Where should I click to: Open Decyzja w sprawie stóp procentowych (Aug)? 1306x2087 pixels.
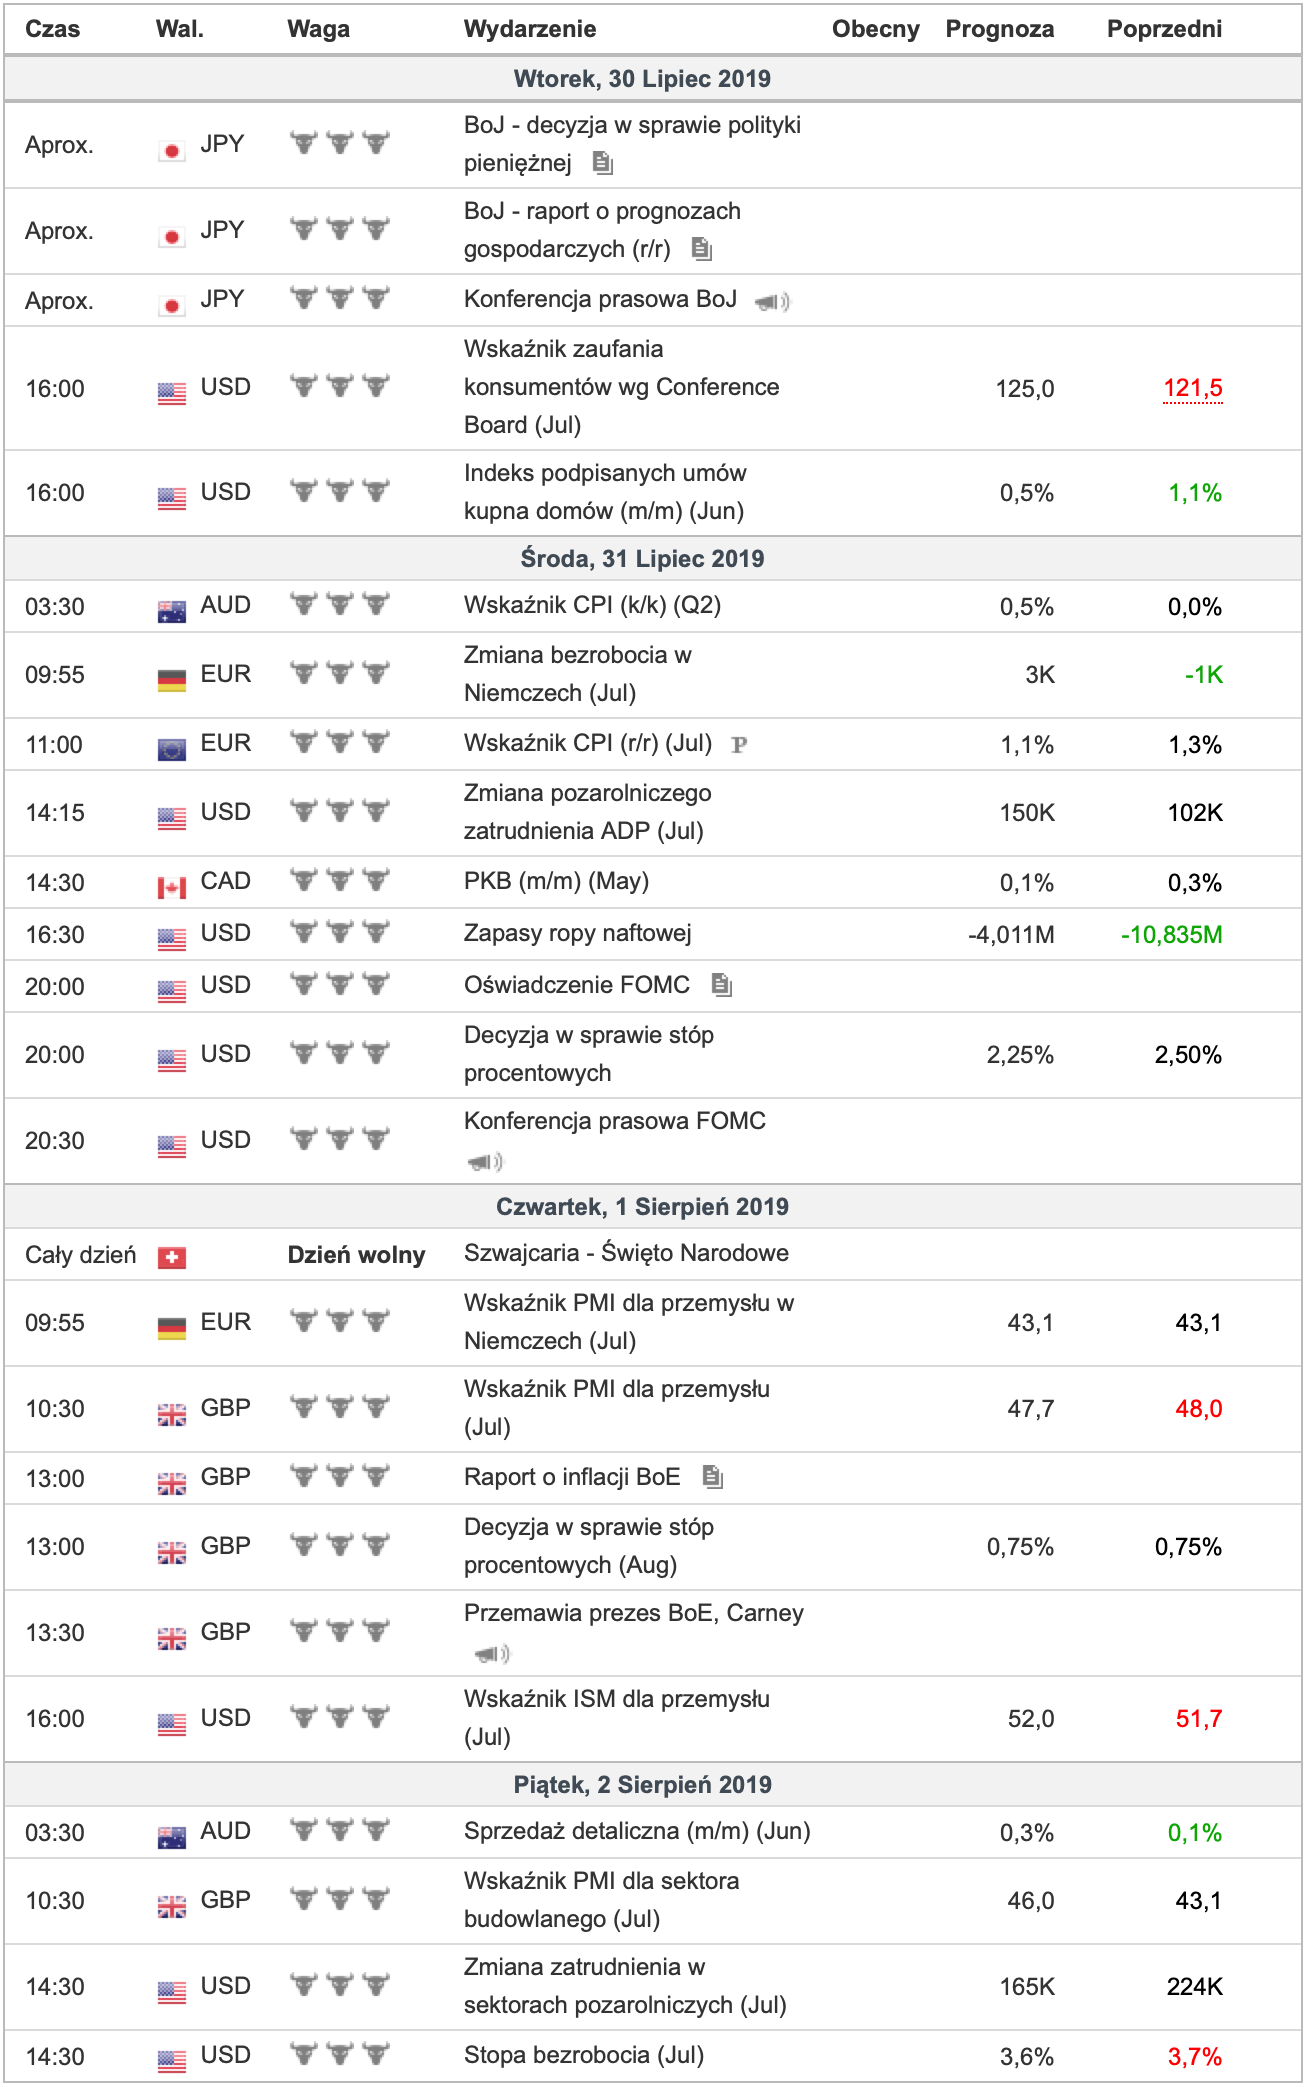click(x=588, y=1545)
